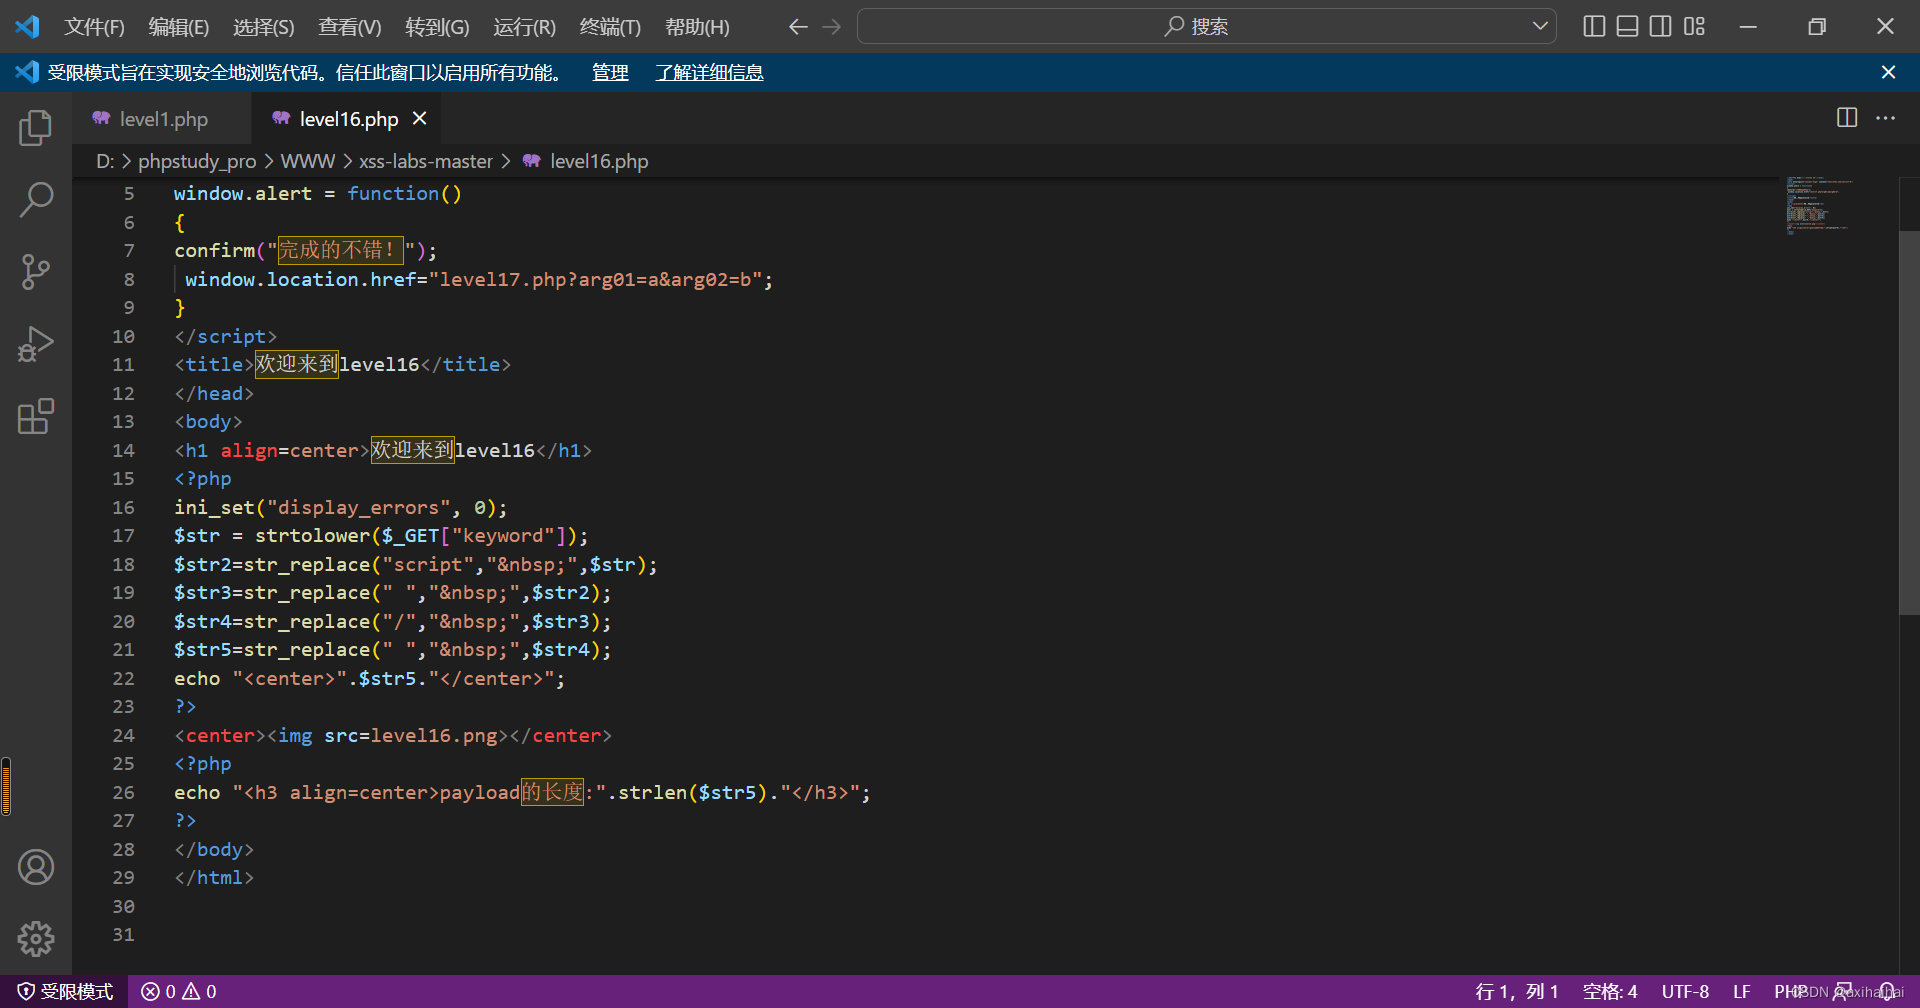Toggle the secondary sidebar
Image resolution: width=1920 pixels, height=1008 pixels.
pyautogui.click(x=1660, y=26)
